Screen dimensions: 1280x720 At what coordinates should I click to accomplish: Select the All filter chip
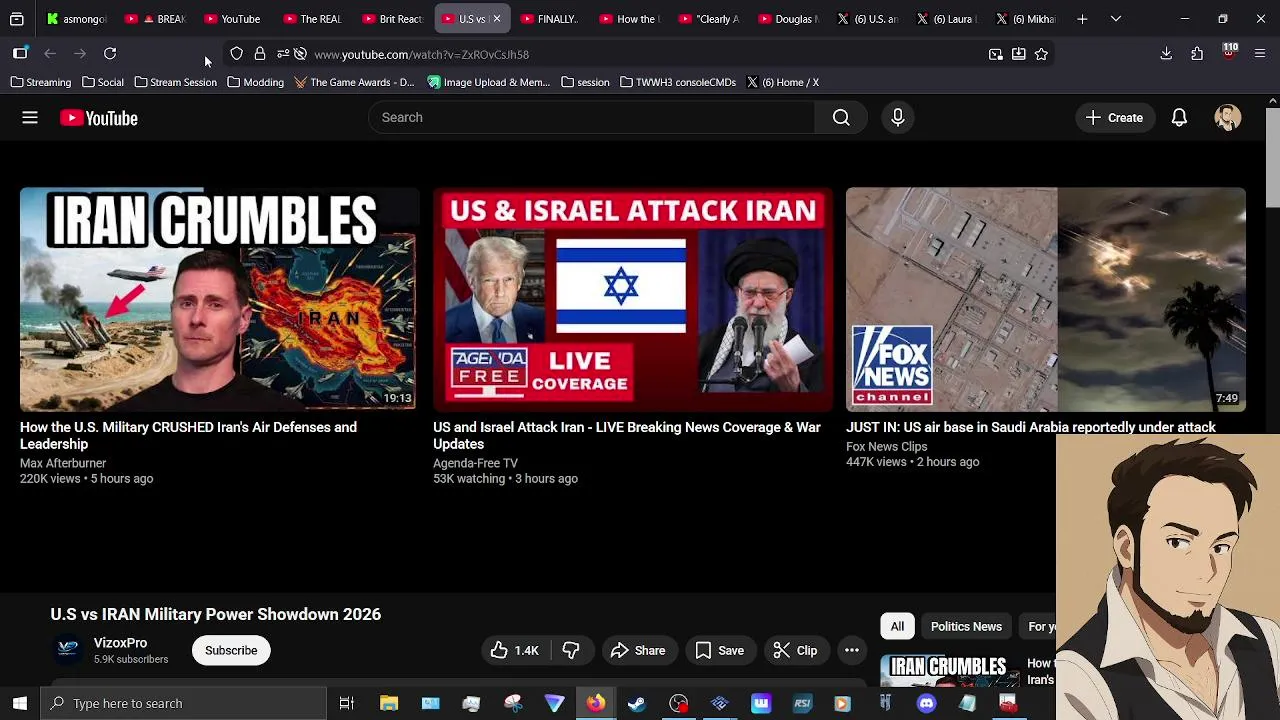[x=897, y=627]
